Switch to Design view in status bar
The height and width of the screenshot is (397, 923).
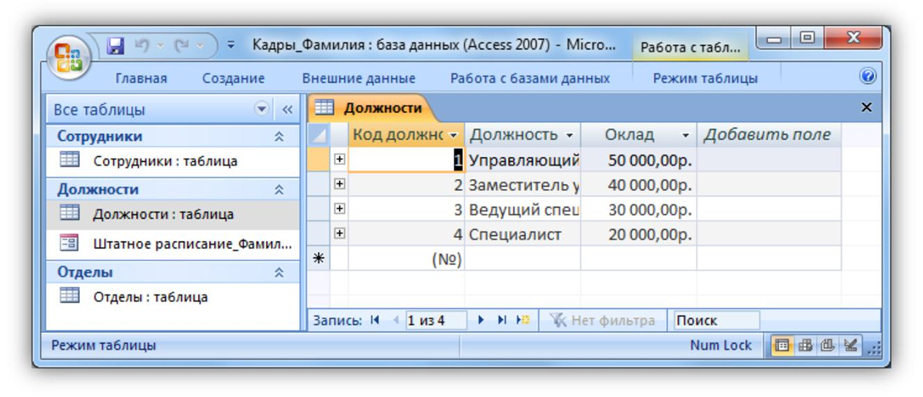point(849,346)
